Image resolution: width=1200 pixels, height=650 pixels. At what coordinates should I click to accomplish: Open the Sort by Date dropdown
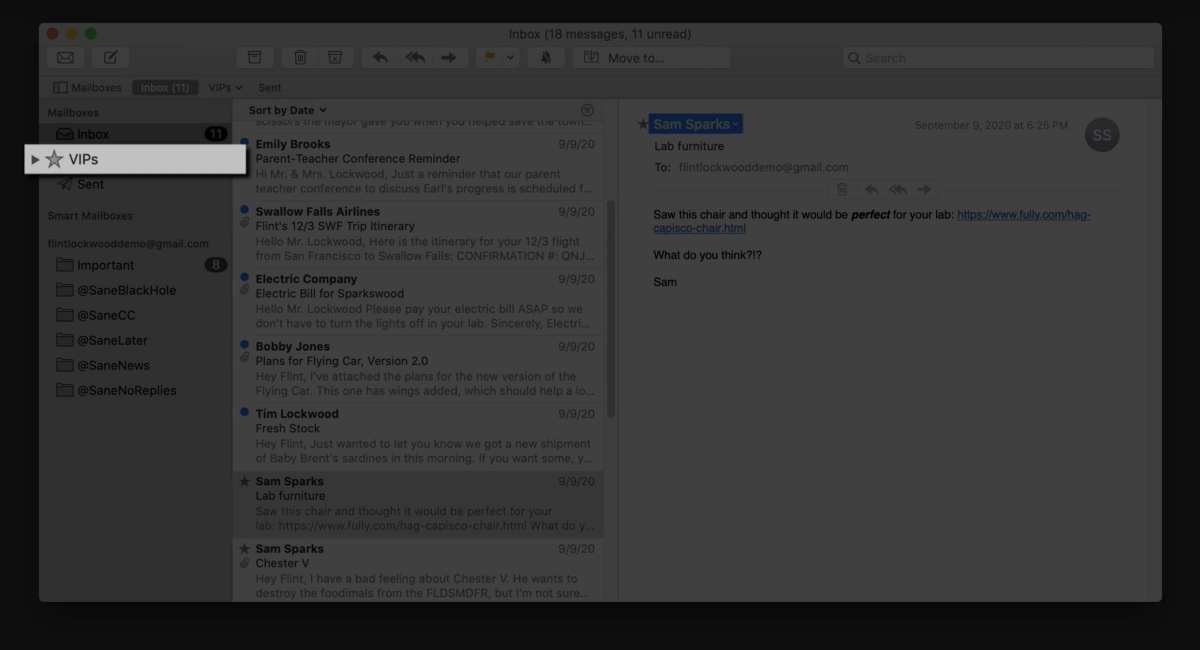tap(288, 110)
